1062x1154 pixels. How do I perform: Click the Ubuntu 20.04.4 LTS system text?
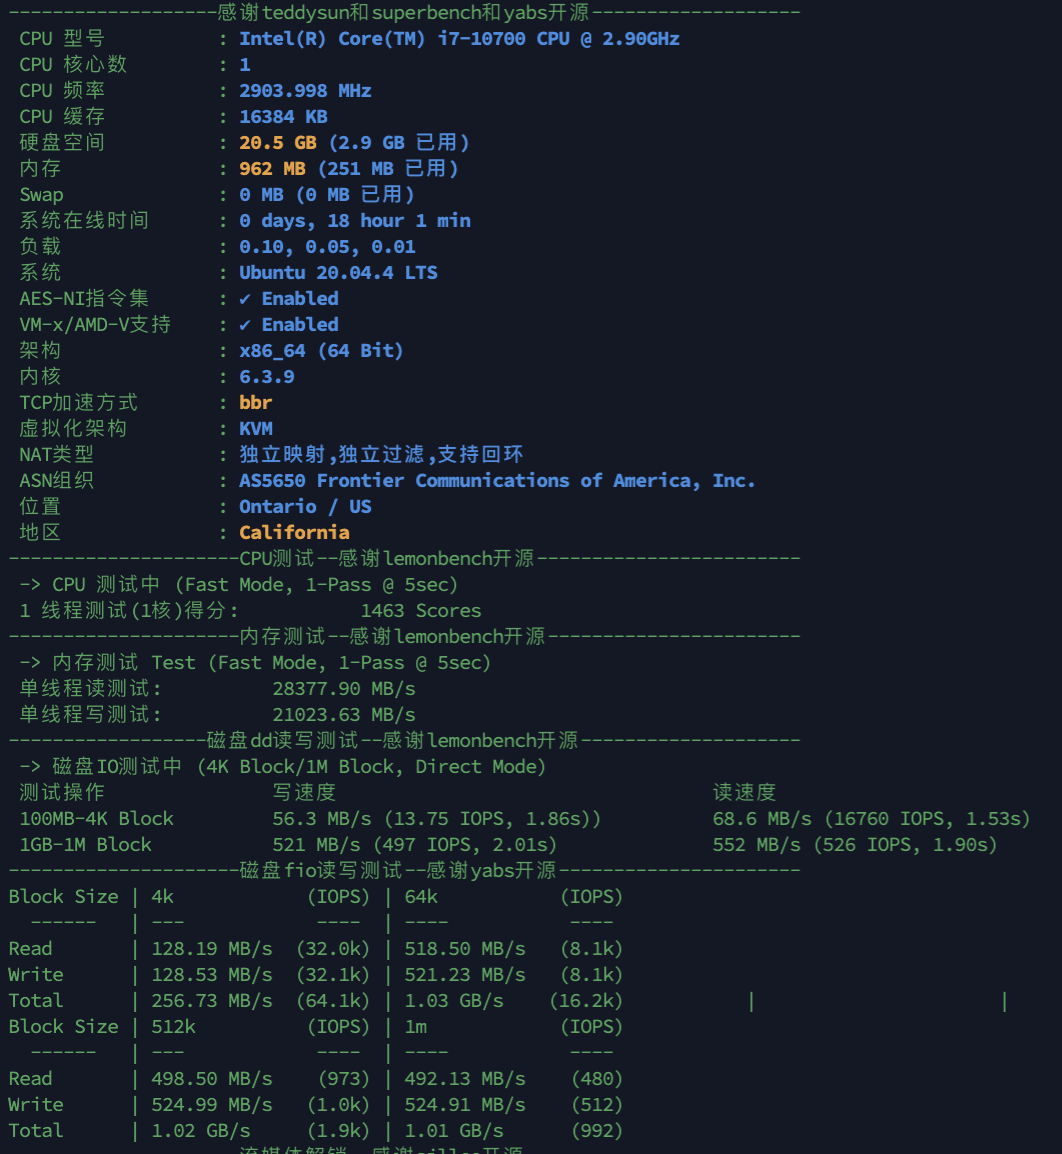click(338, 273)
